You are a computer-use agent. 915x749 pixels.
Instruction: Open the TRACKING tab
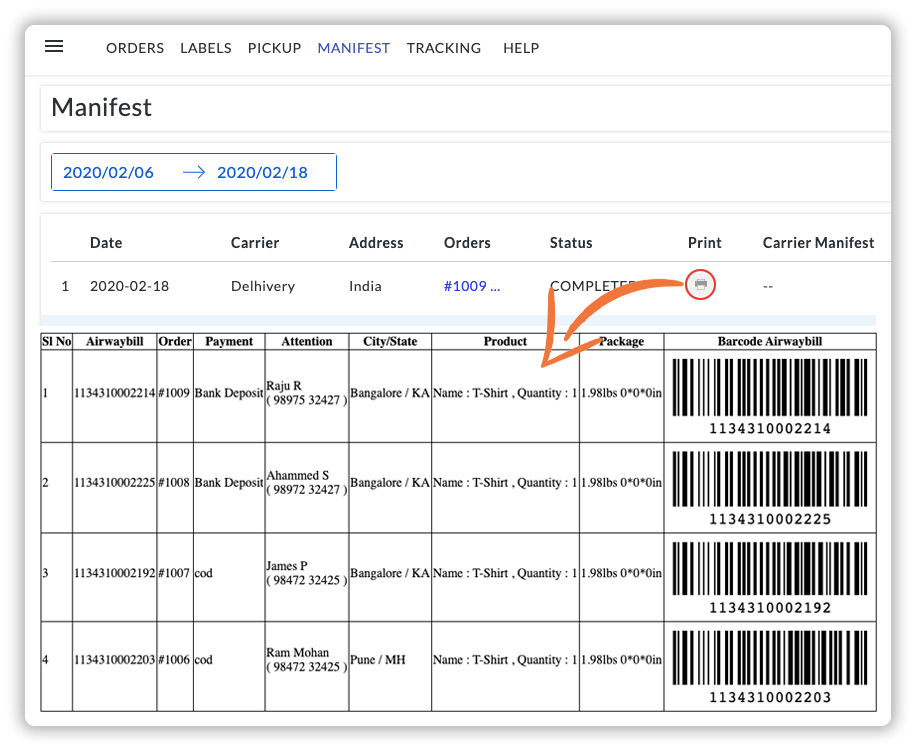[443, 48]
